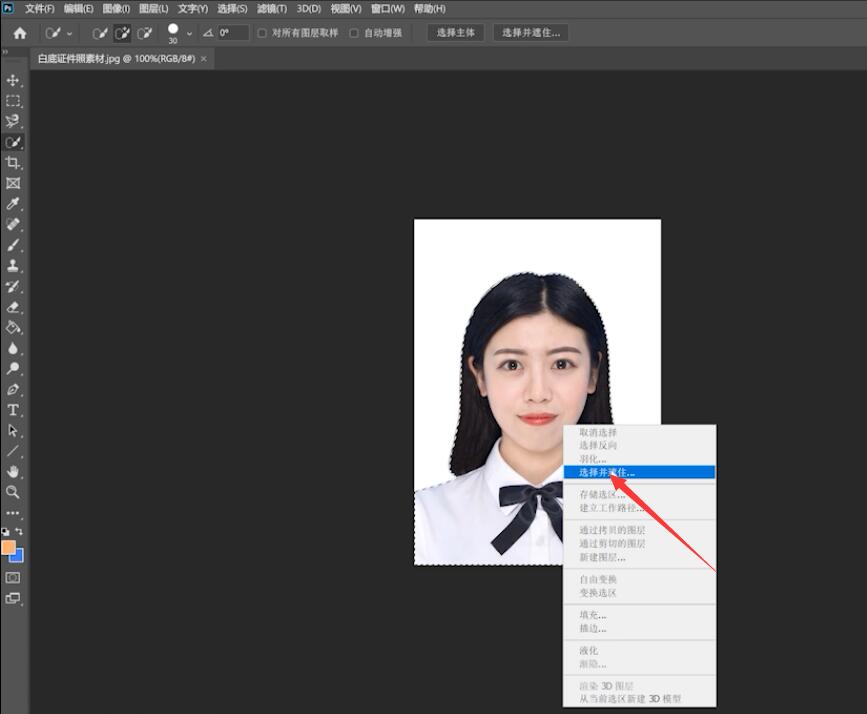This screenshot has height=714, width=867.
Task: Select the Move tool
Action: (x=13, y=81)
